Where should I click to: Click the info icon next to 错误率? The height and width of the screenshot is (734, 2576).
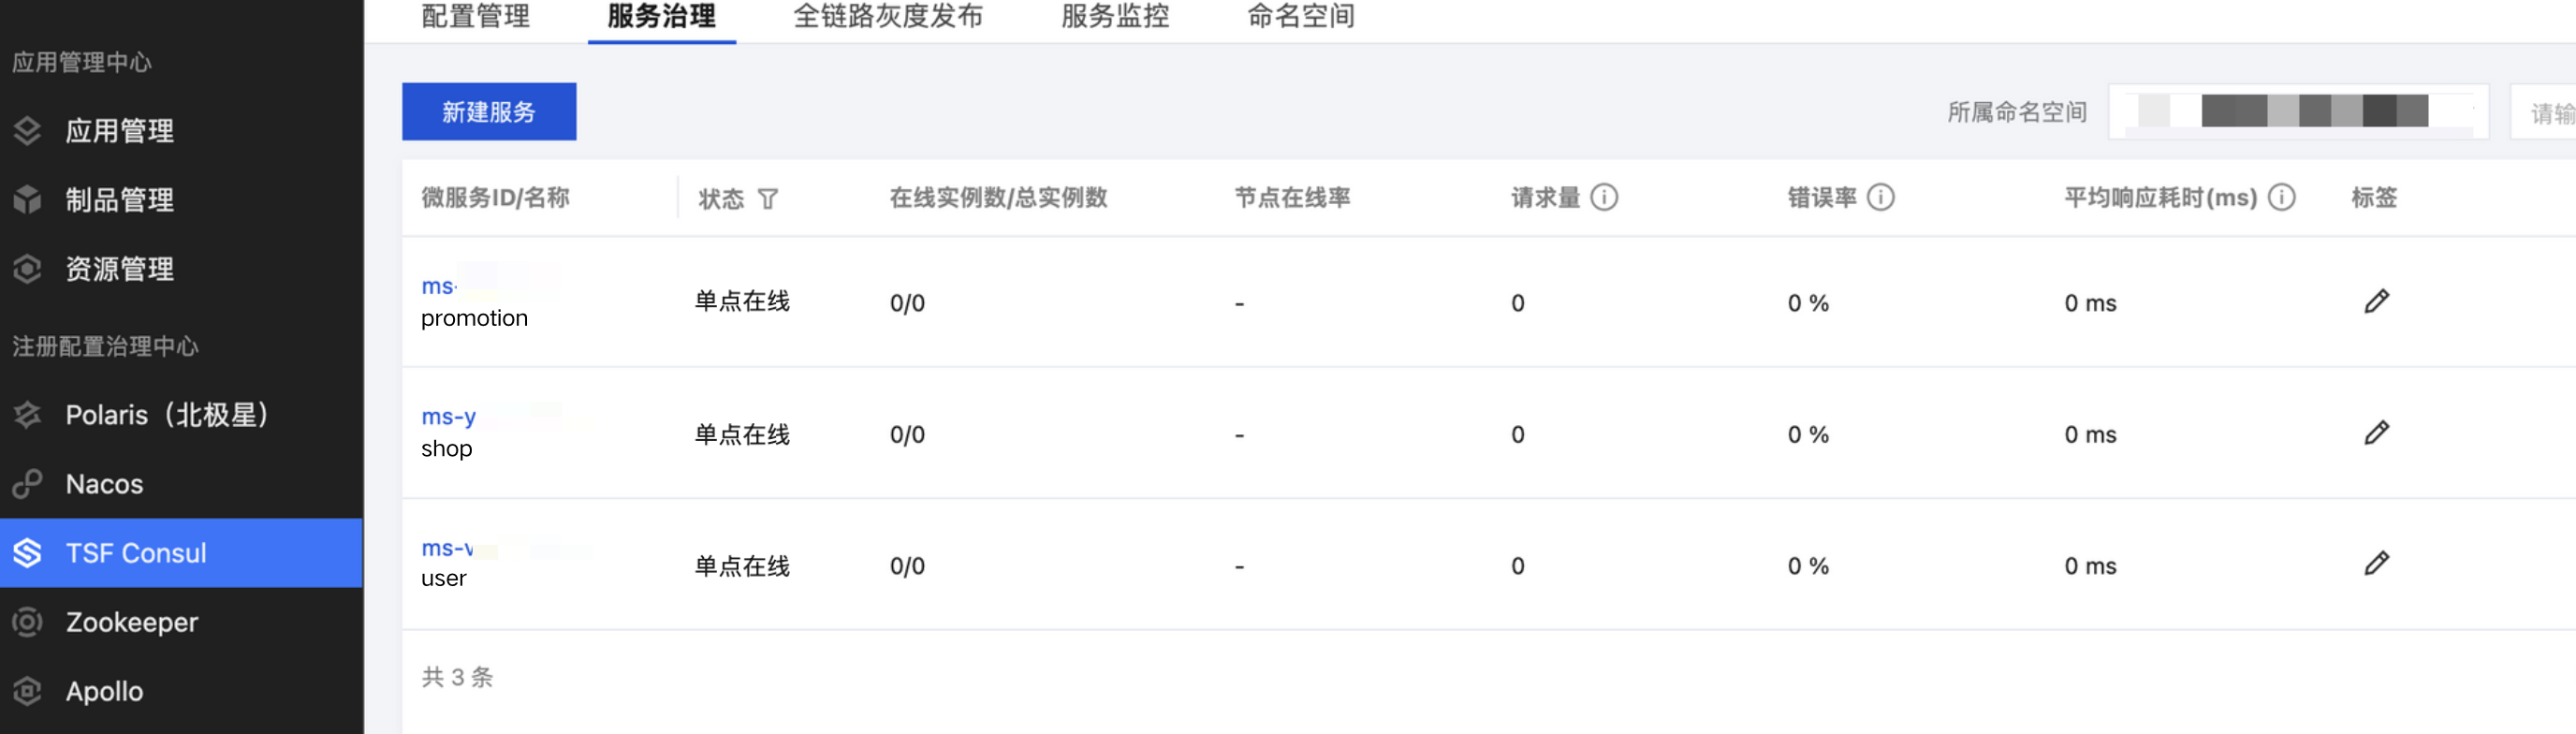1880,197
